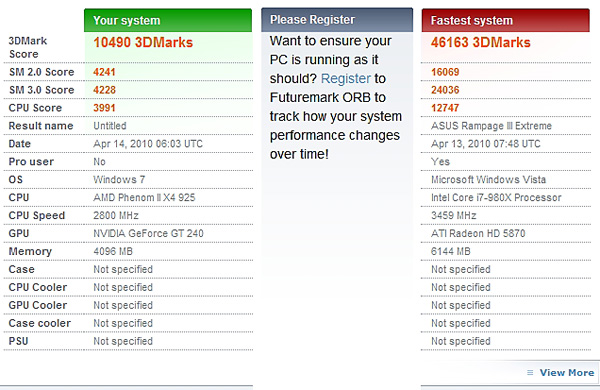
Task: Click the NVIDIA GeForce GT 240 entry
Action: pos(148,233)
